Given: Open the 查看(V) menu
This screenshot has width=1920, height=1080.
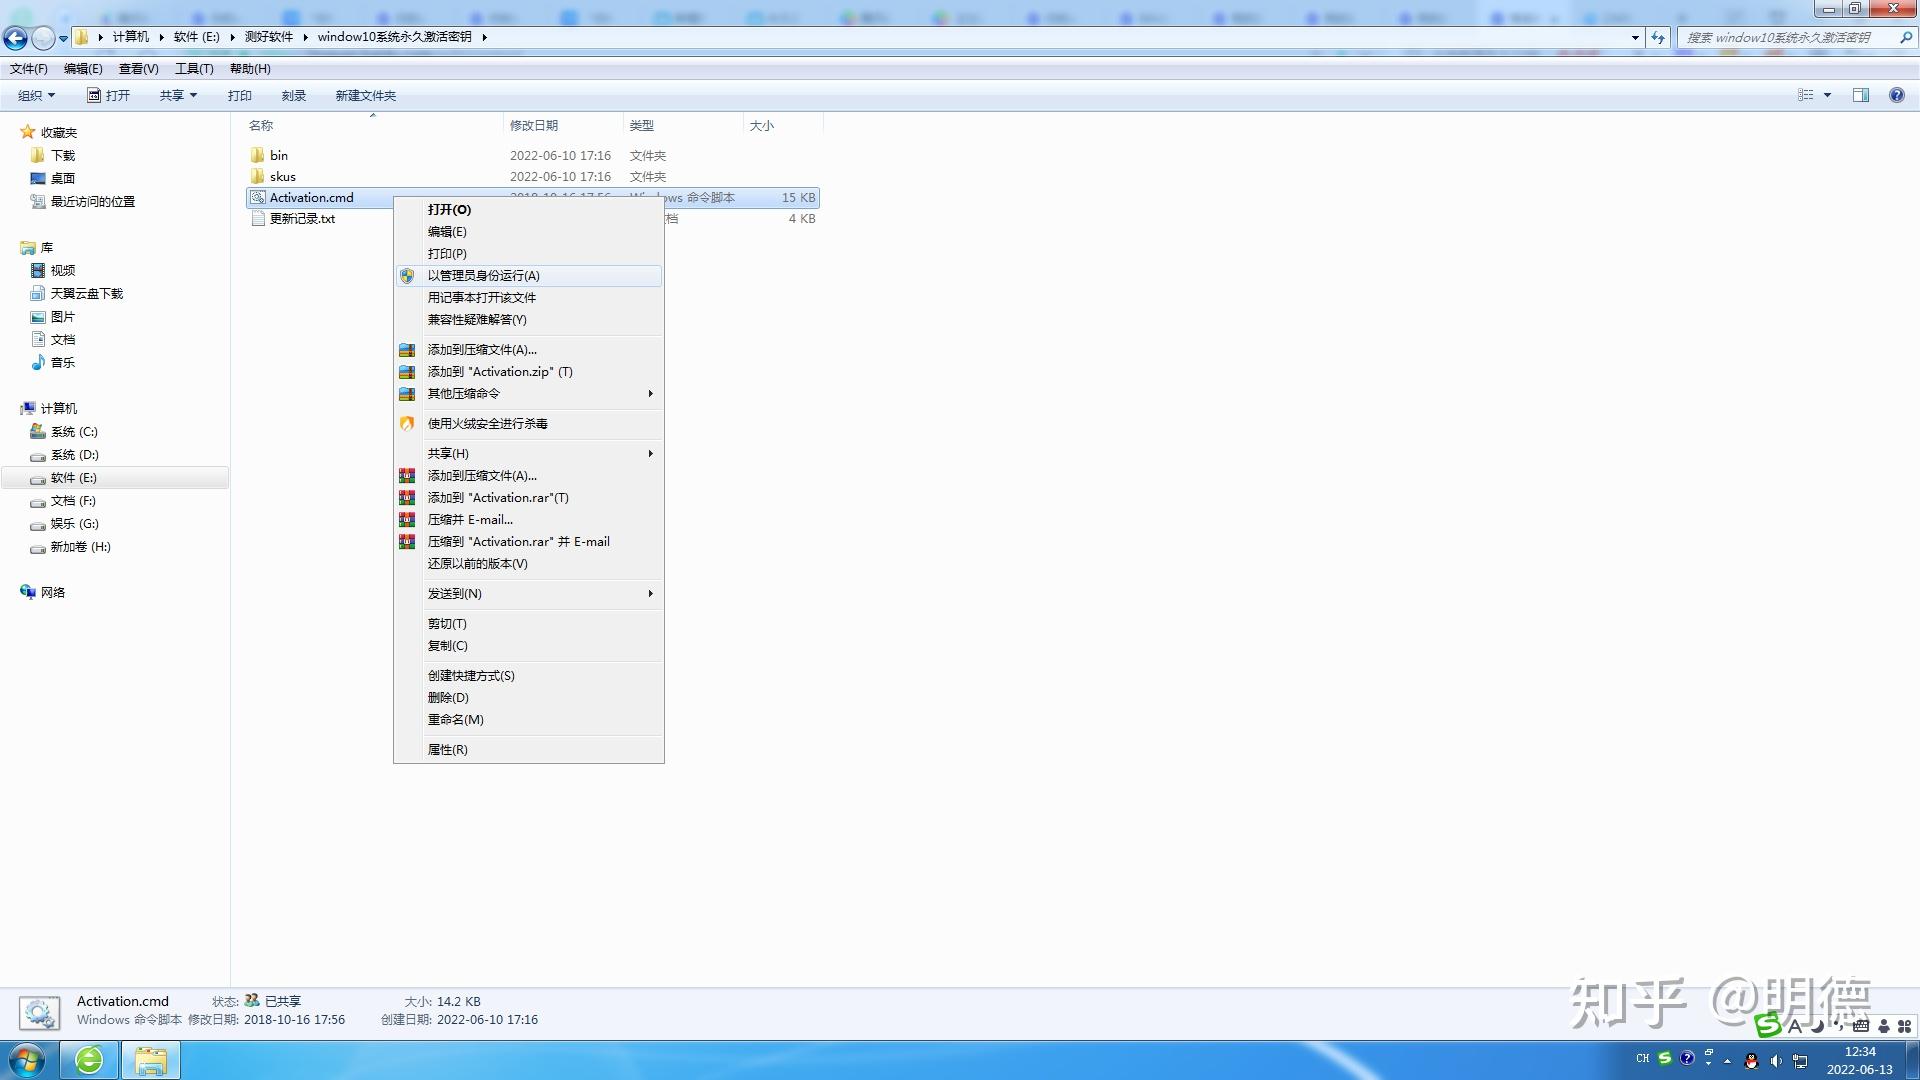Looking at the screenshot, I should [x=139, y=69].
